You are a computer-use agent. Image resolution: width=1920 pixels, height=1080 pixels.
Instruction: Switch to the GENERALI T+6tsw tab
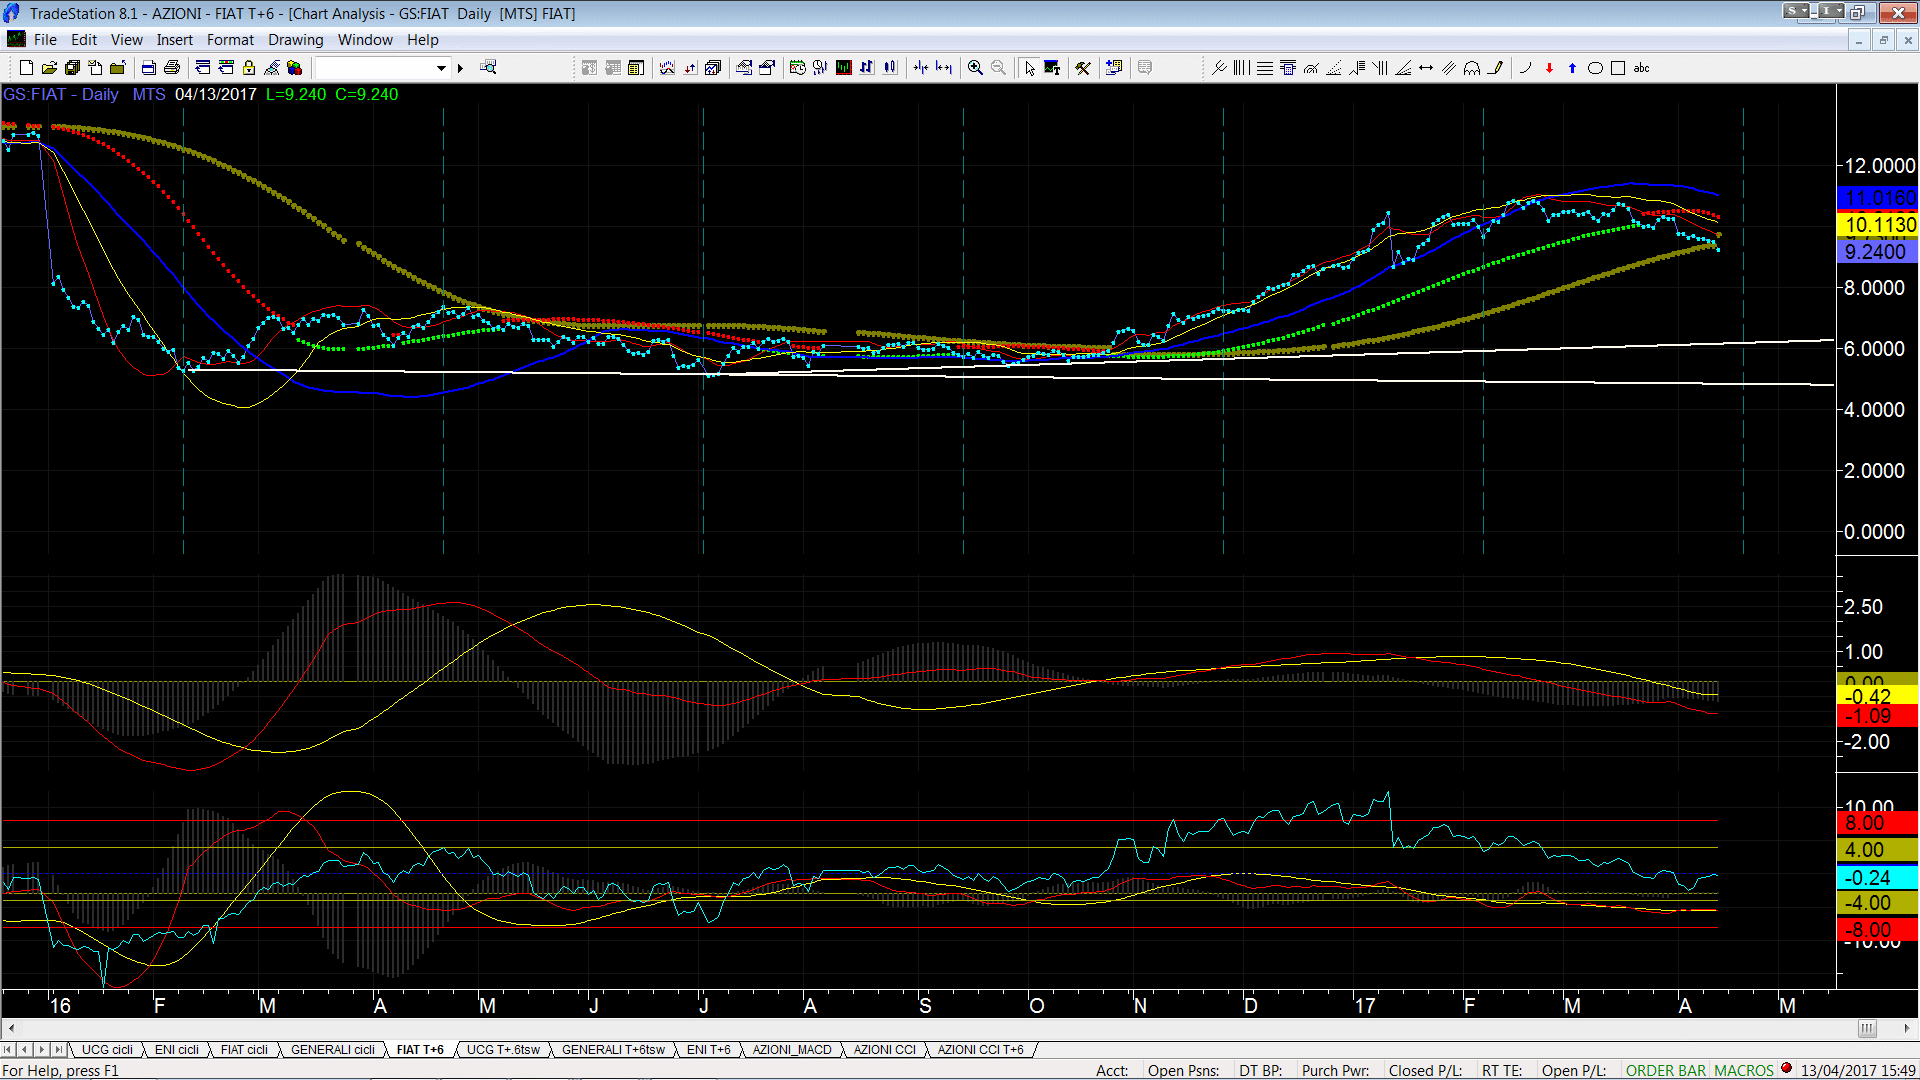[613, 1050]
